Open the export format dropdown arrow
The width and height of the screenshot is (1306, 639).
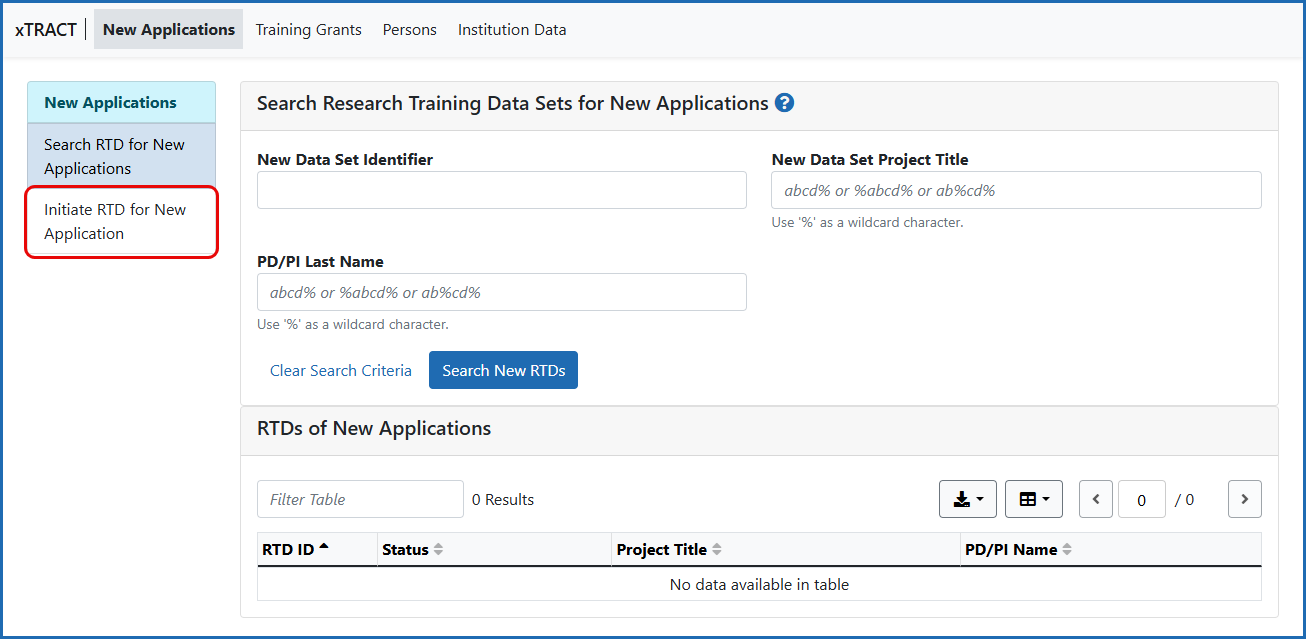pyautogui.click(x=981, y=498)
